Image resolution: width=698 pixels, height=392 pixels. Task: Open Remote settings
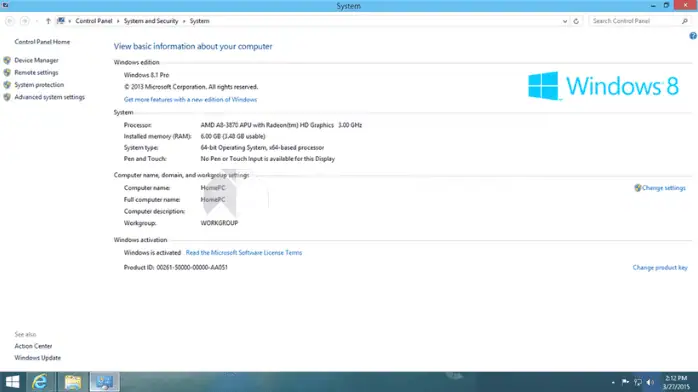36,73
